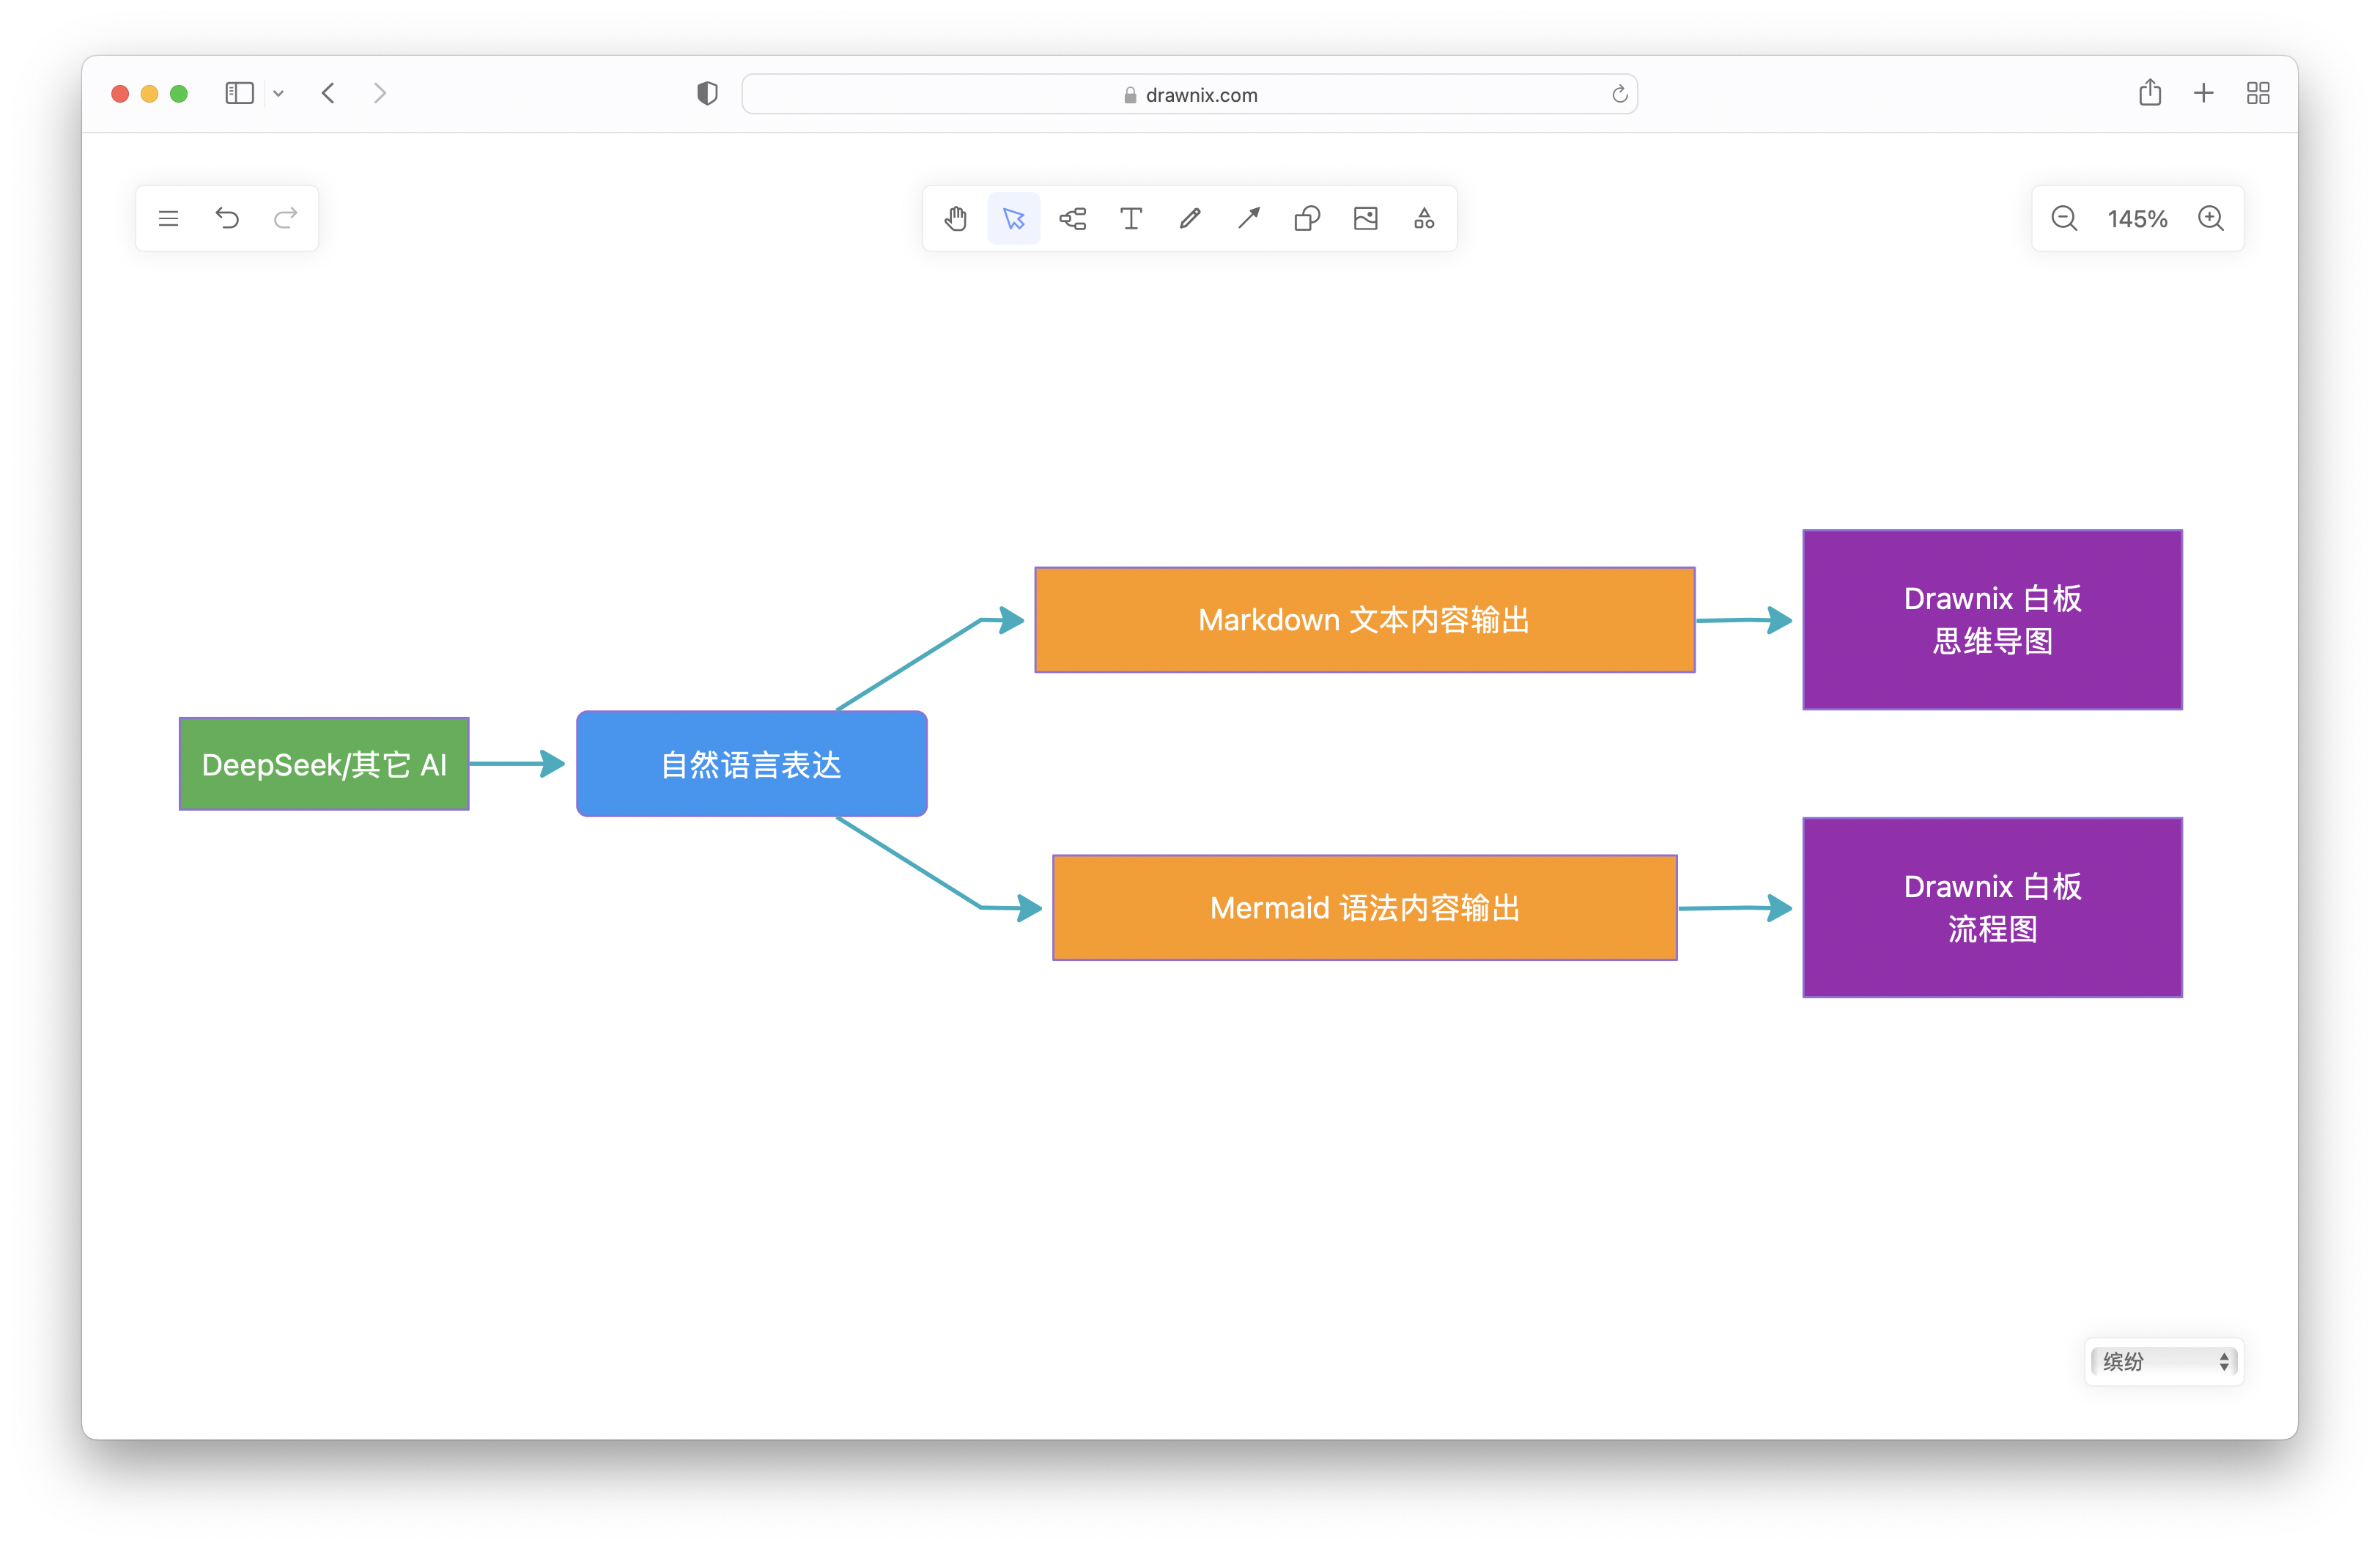
Task: Select the Arrow line tool
Action: click(1248, 218)
